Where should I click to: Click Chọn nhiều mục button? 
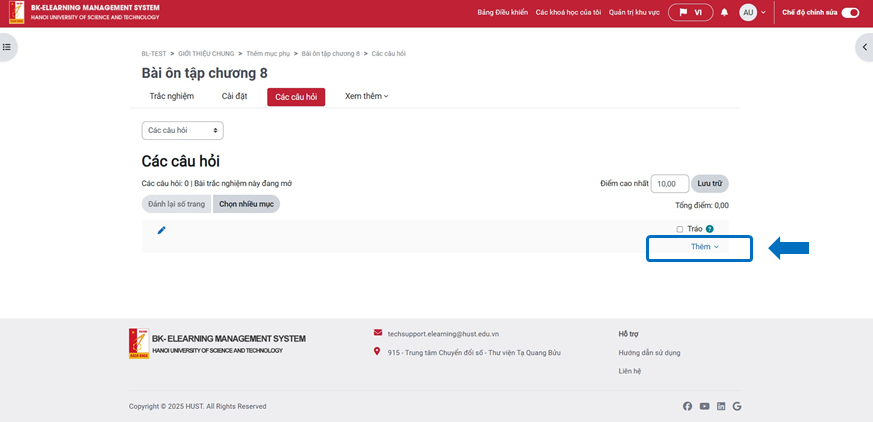coord(247,204)
